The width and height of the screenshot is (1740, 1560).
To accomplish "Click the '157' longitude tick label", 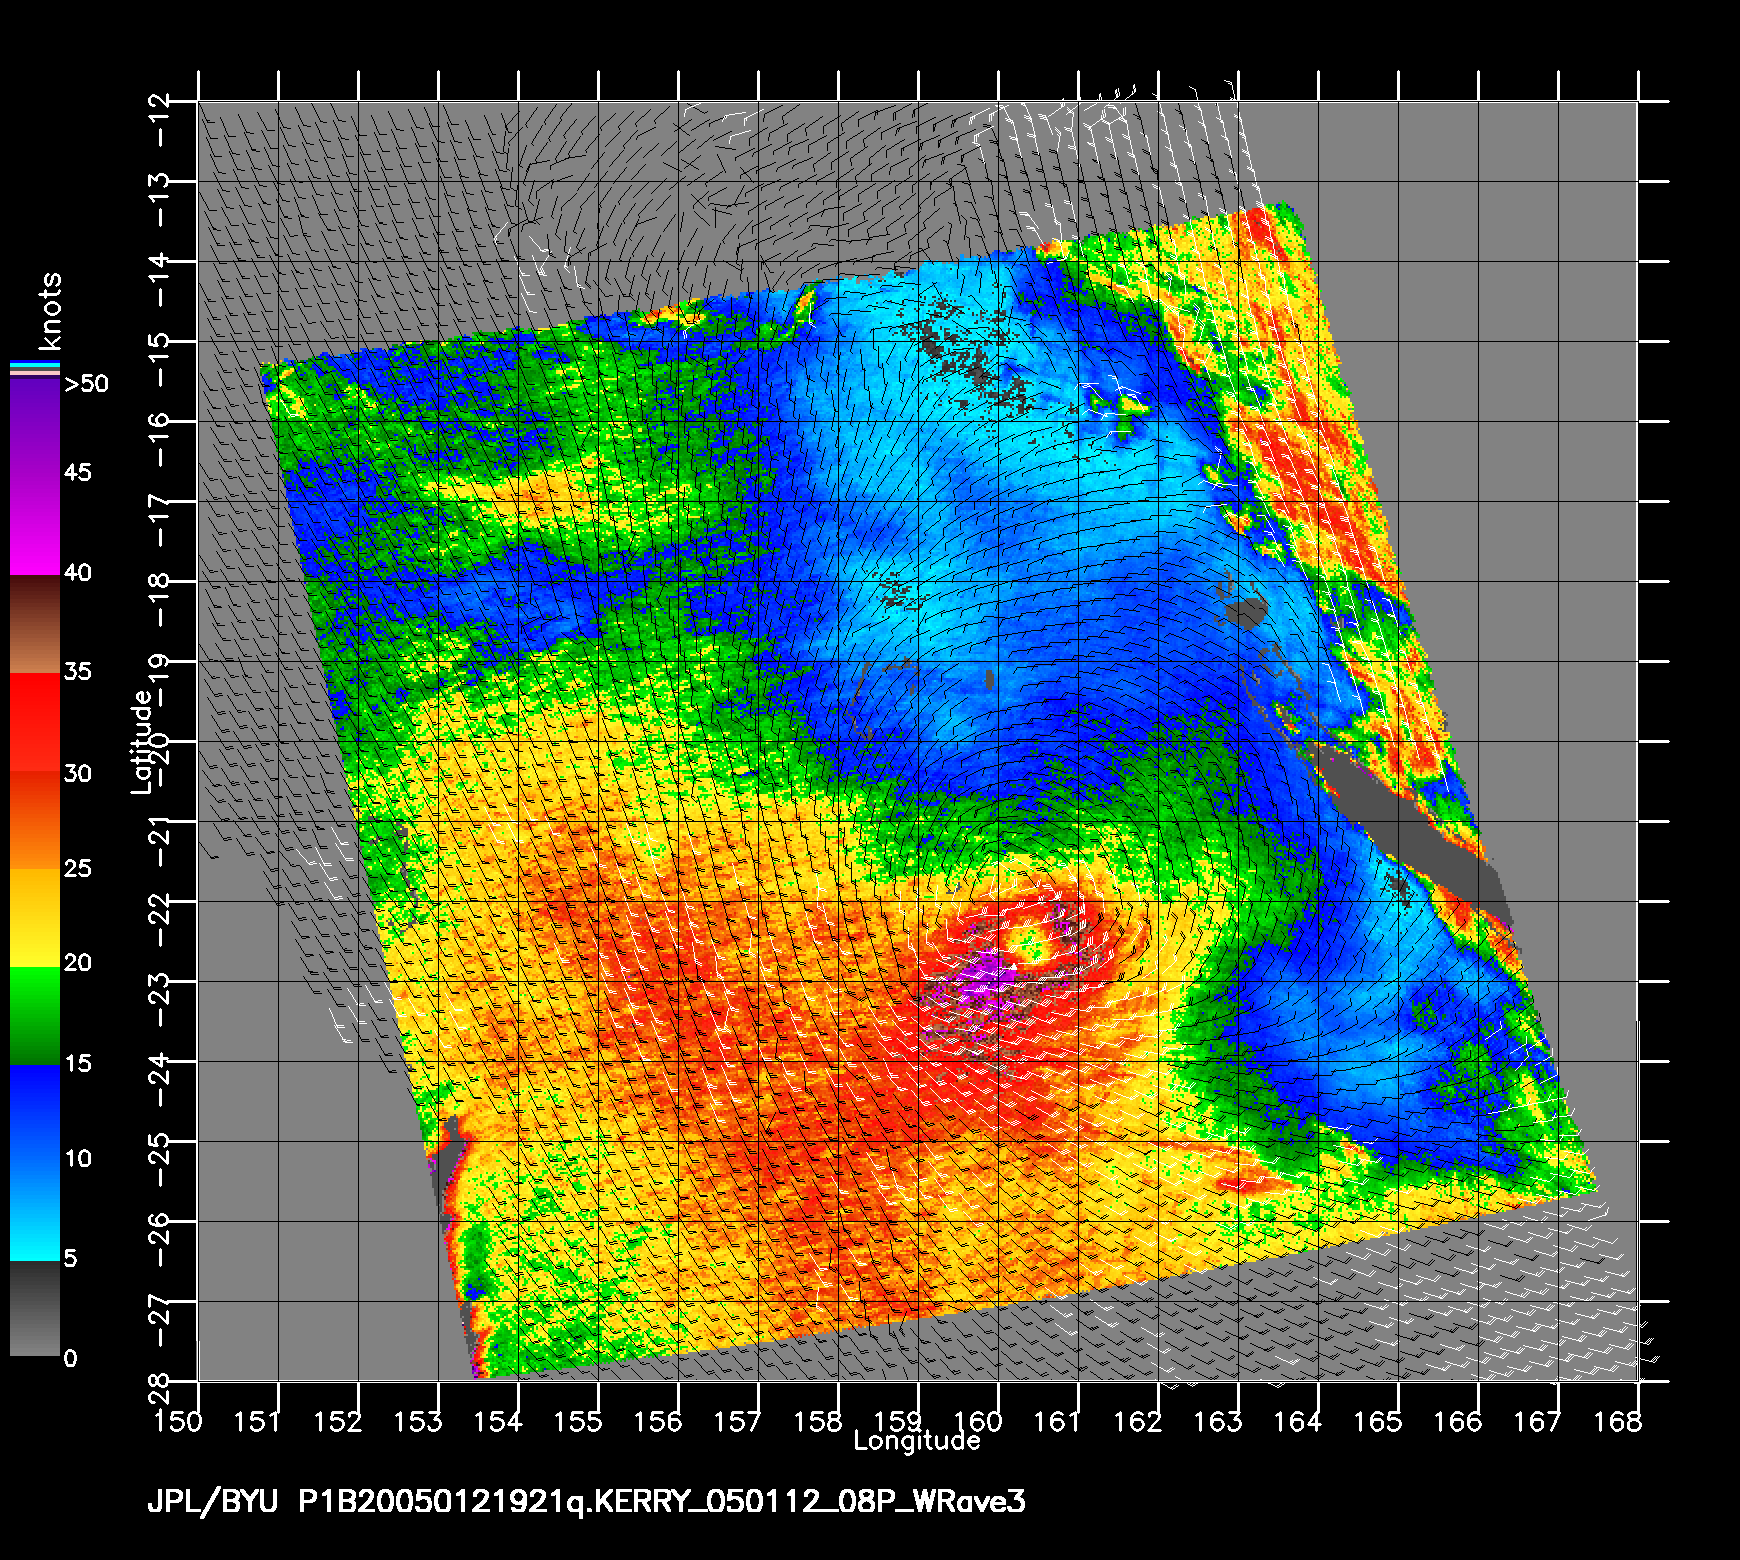I will point(738,1421).
